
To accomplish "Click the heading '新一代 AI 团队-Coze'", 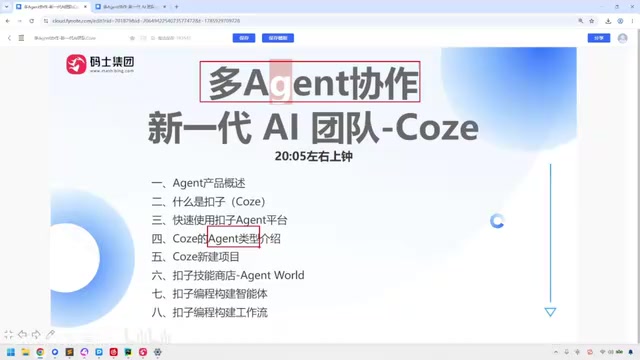I will pos(313,128).
